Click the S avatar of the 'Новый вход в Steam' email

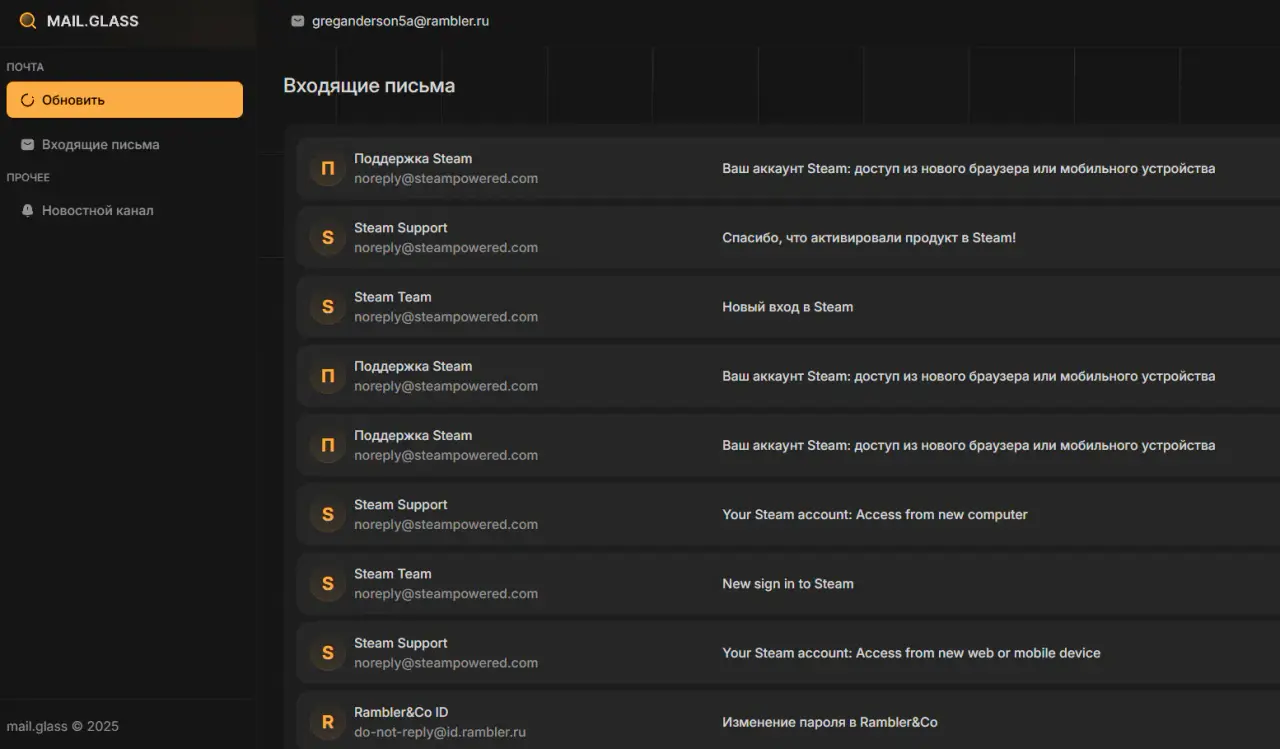[x=327, y=307]
